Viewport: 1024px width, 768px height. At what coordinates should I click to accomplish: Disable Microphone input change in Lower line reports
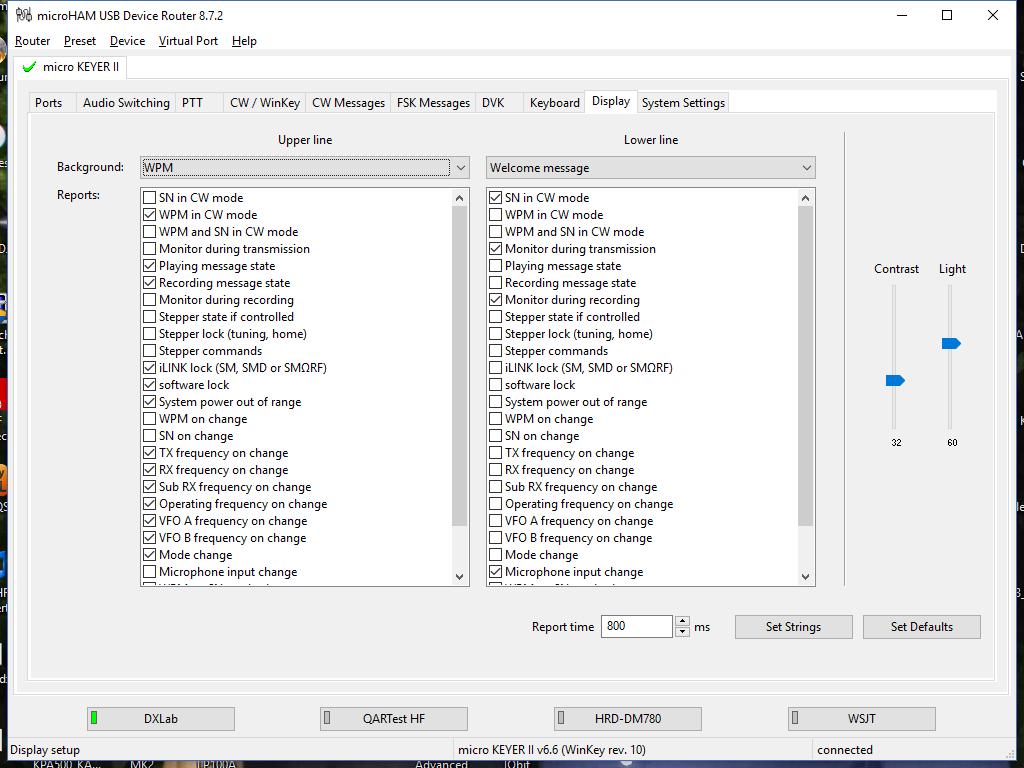pyautogui.click(x=495, y=571)
